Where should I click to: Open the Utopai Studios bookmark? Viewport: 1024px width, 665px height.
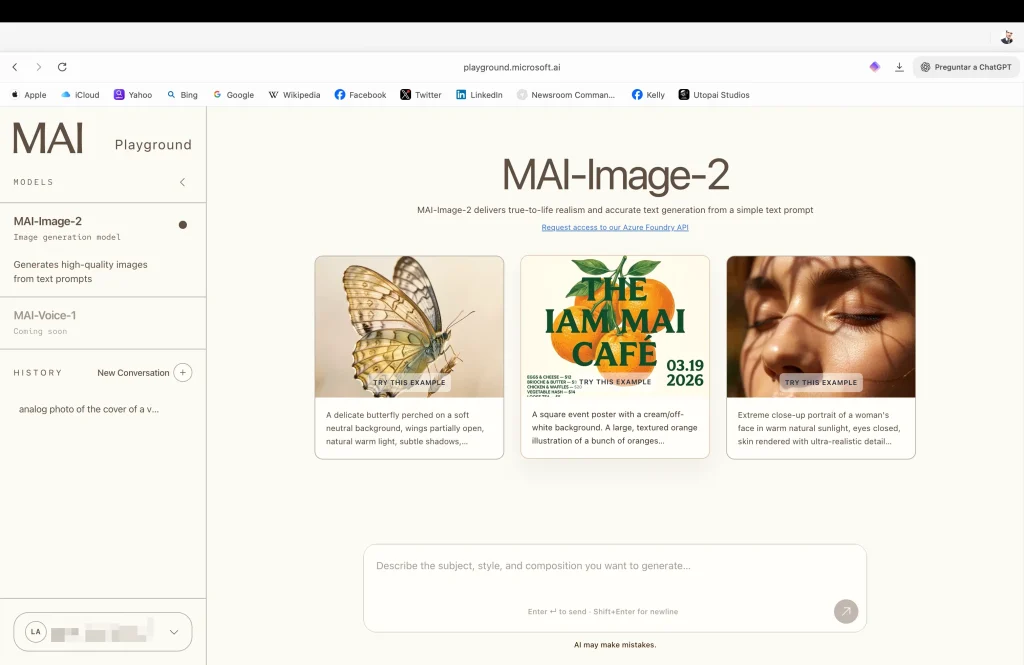714,94
